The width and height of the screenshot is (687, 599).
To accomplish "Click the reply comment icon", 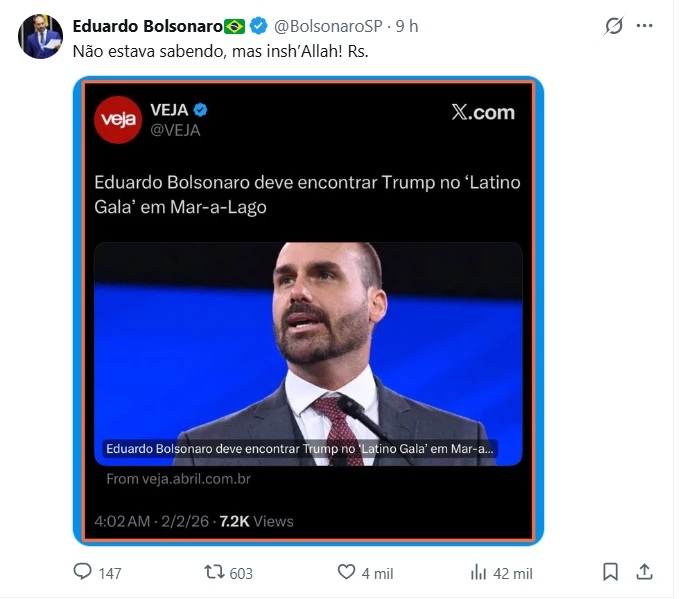I will coord(83,572).
